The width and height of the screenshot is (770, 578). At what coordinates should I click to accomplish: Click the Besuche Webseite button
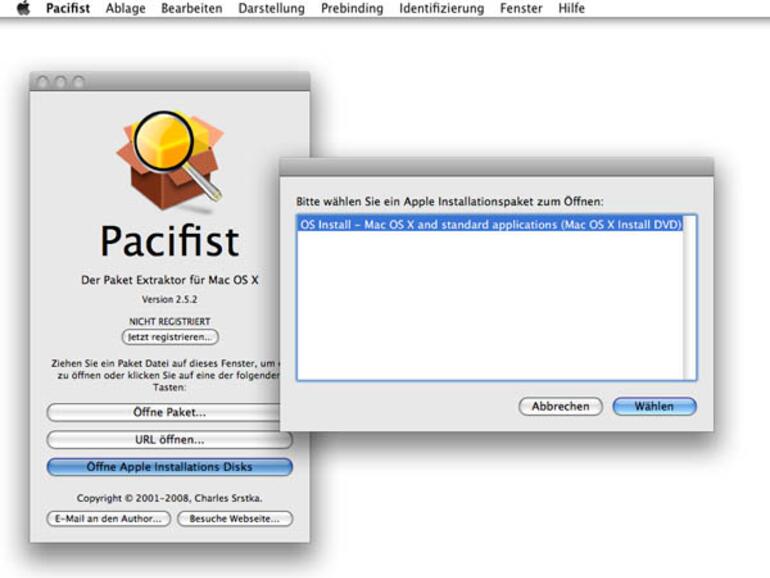point(235,519)
